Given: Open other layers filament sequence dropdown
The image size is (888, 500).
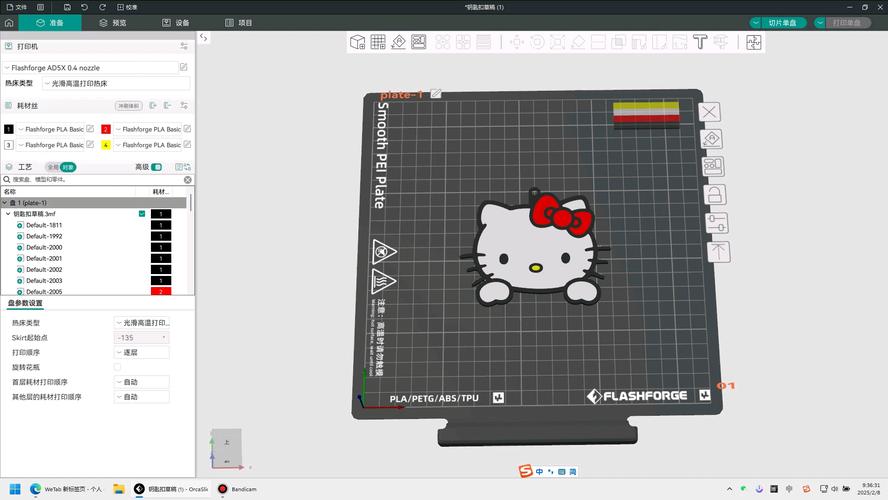Looking at the screenshot, I should pos(142,397).
